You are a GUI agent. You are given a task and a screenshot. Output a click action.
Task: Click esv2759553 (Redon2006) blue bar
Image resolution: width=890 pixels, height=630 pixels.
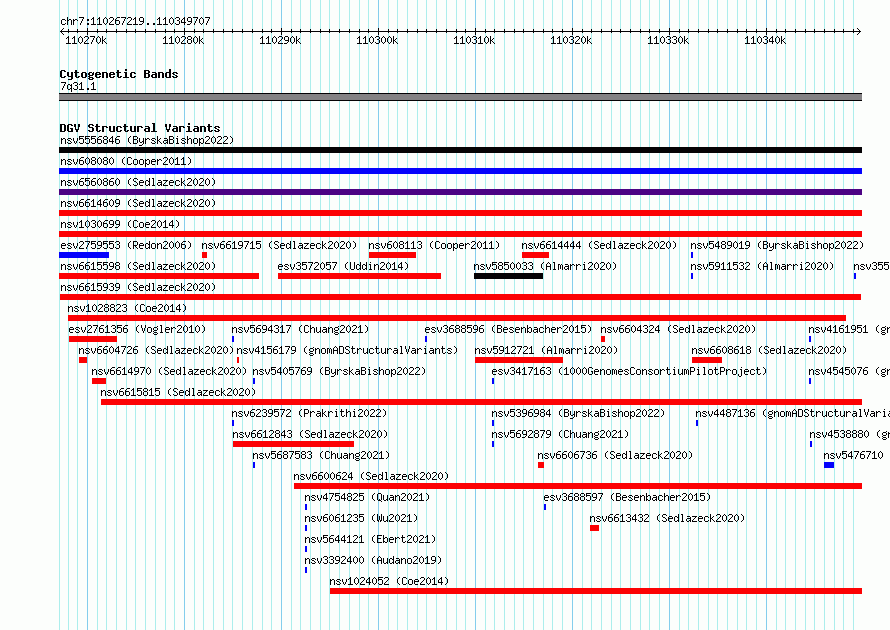coord(84,255)
